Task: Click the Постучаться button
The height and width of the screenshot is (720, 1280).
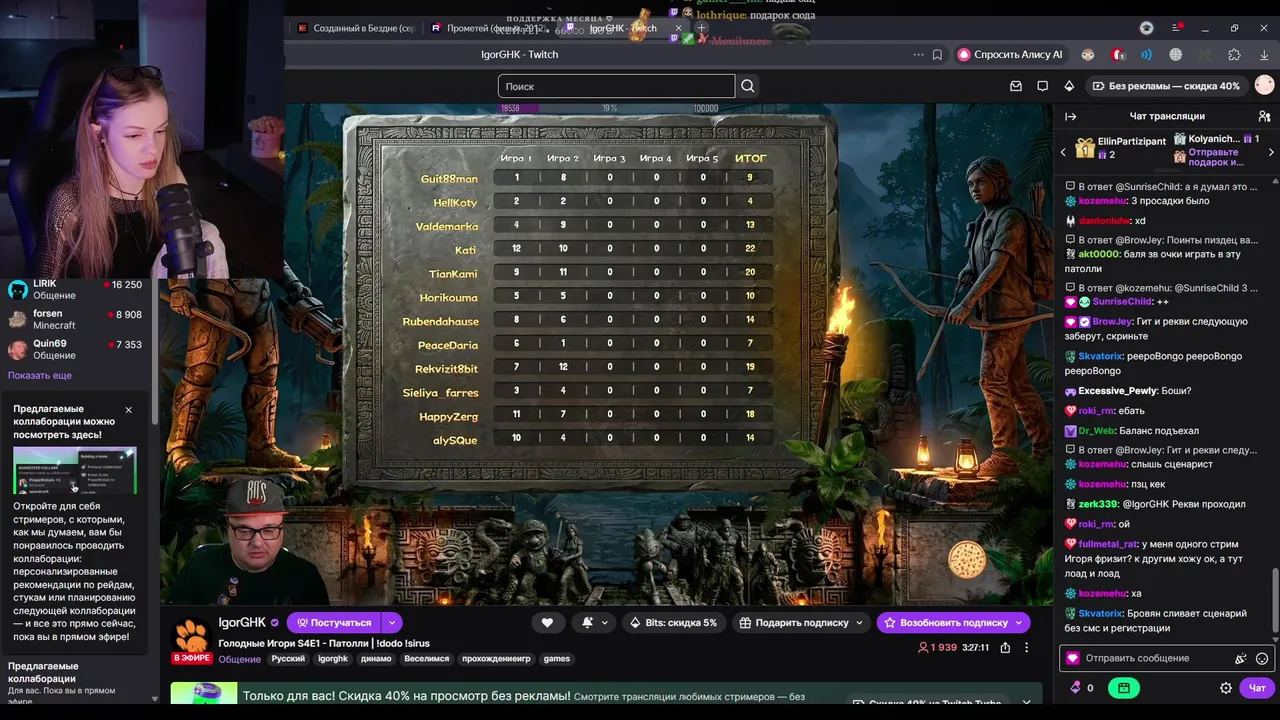Action: tap(334, 622)
